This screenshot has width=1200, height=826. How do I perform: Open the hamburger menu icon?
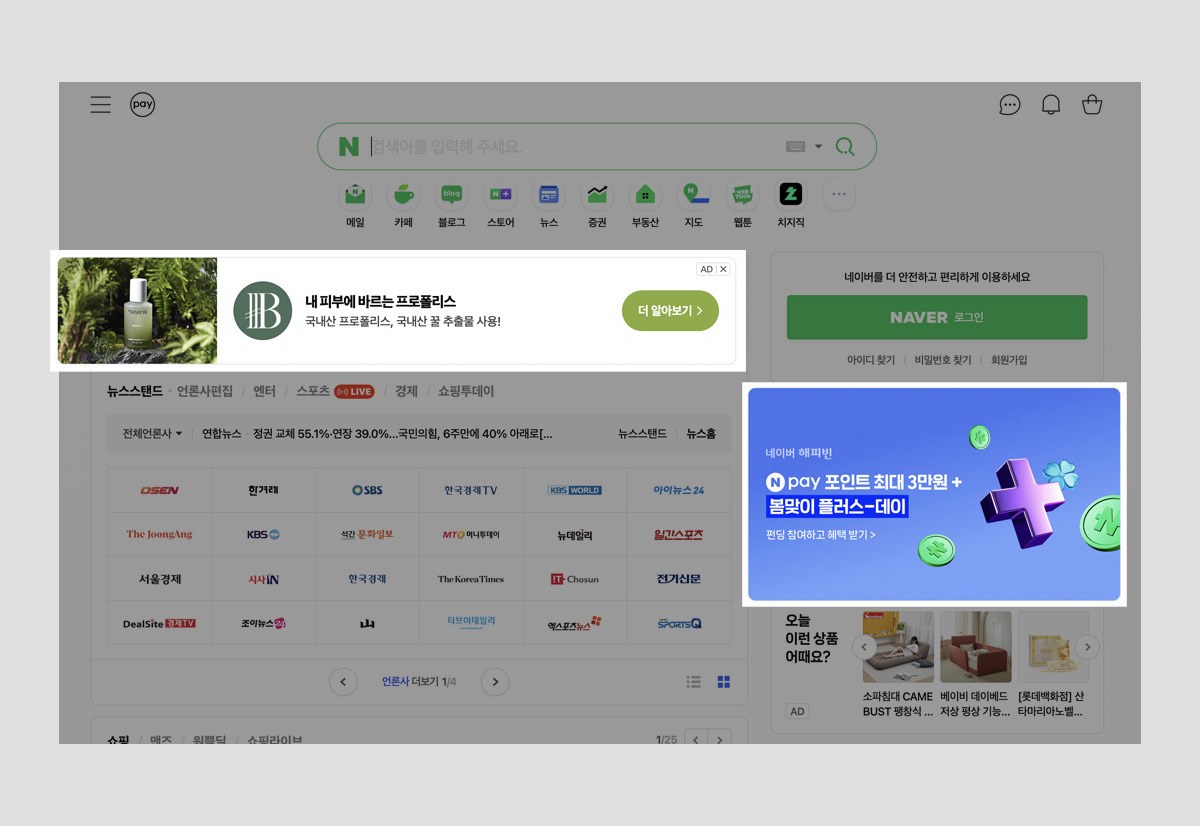coord(100,105)
